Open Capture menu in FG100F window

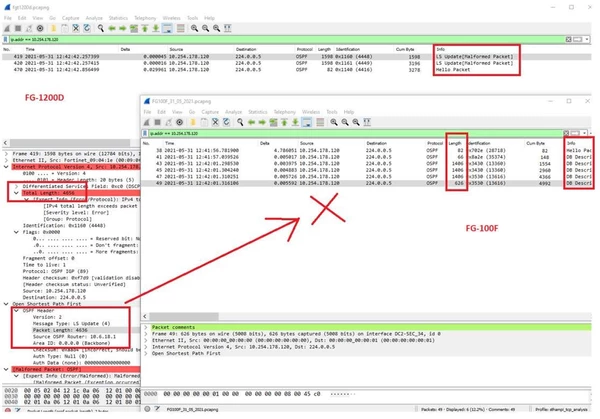pos(210,112)
